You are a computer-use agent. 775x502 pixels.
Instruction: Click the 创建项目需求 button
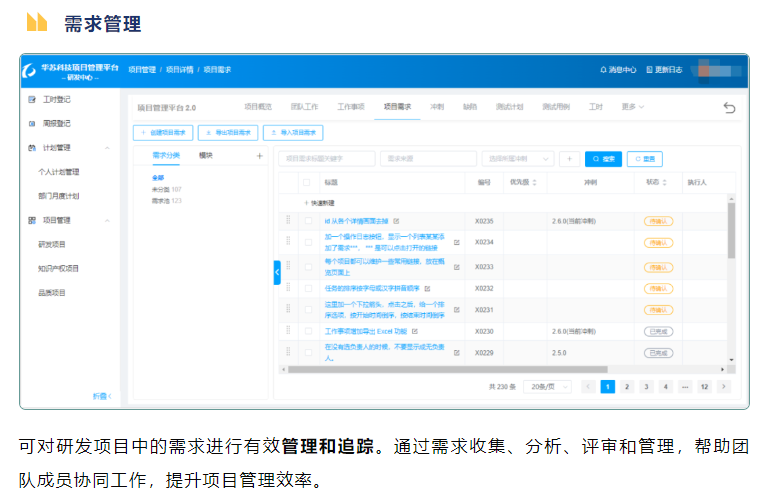163,132
